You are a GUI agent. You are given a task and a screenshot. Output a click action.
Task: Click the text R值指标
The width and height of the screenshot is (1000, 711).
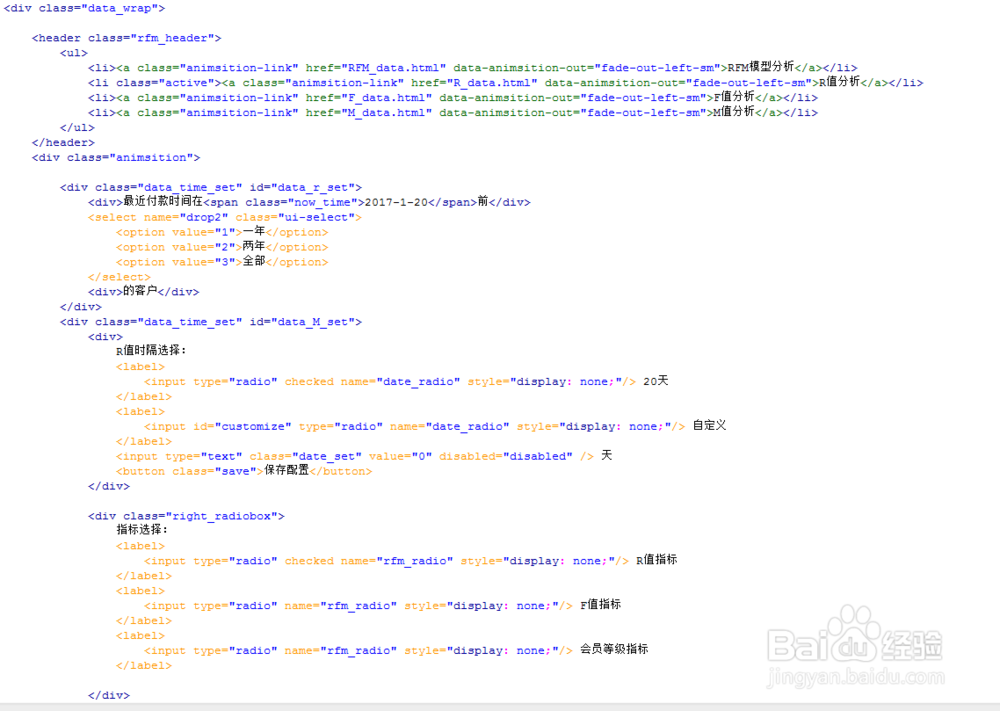[656, 561]
